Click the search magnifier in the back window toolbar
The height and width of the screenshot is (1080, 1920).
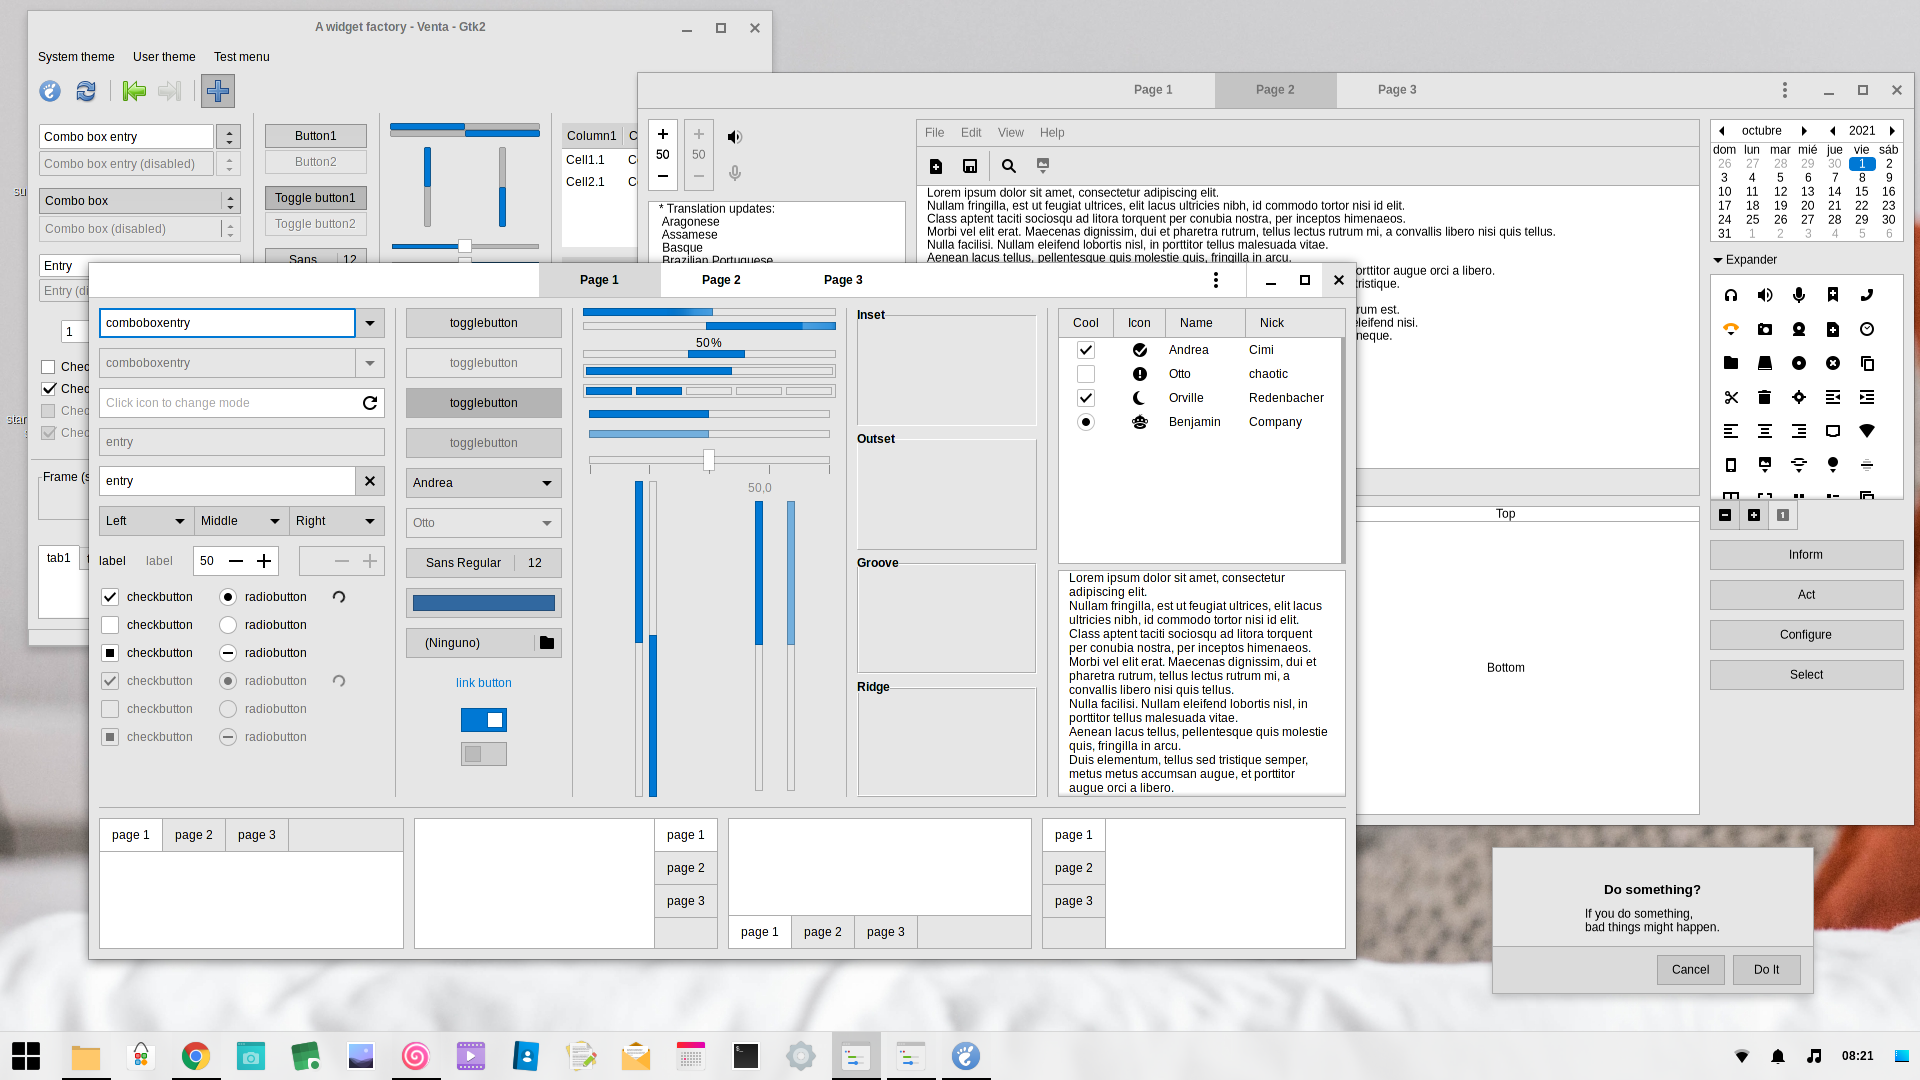1009,166
